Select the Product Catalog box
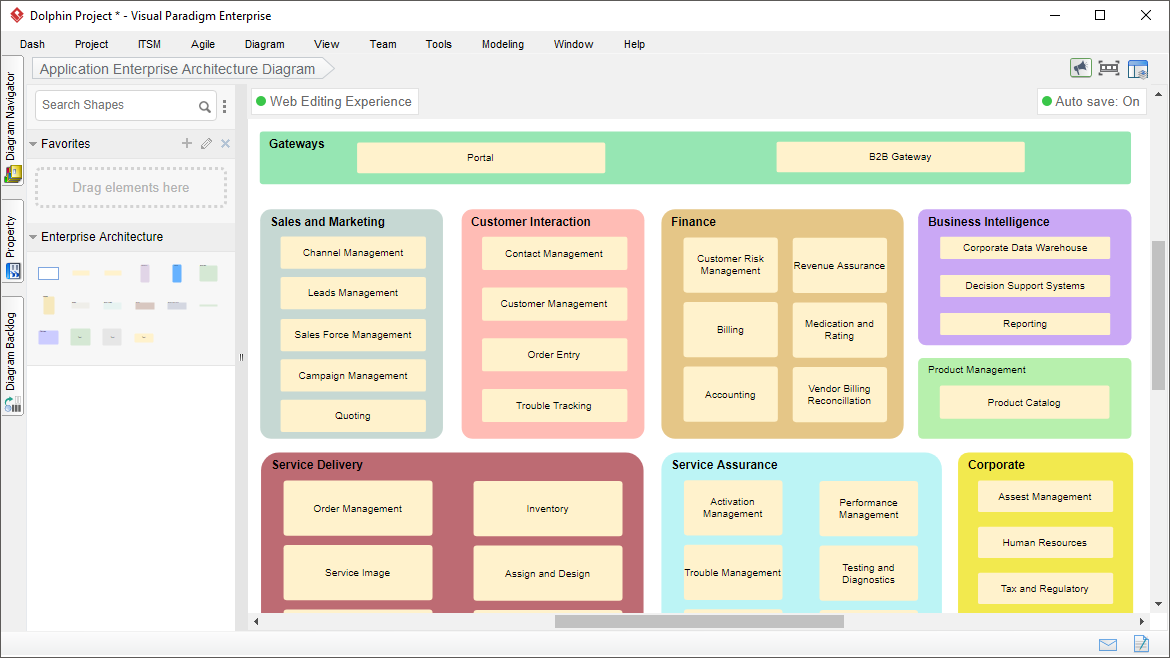 (x=1024, y=402)
